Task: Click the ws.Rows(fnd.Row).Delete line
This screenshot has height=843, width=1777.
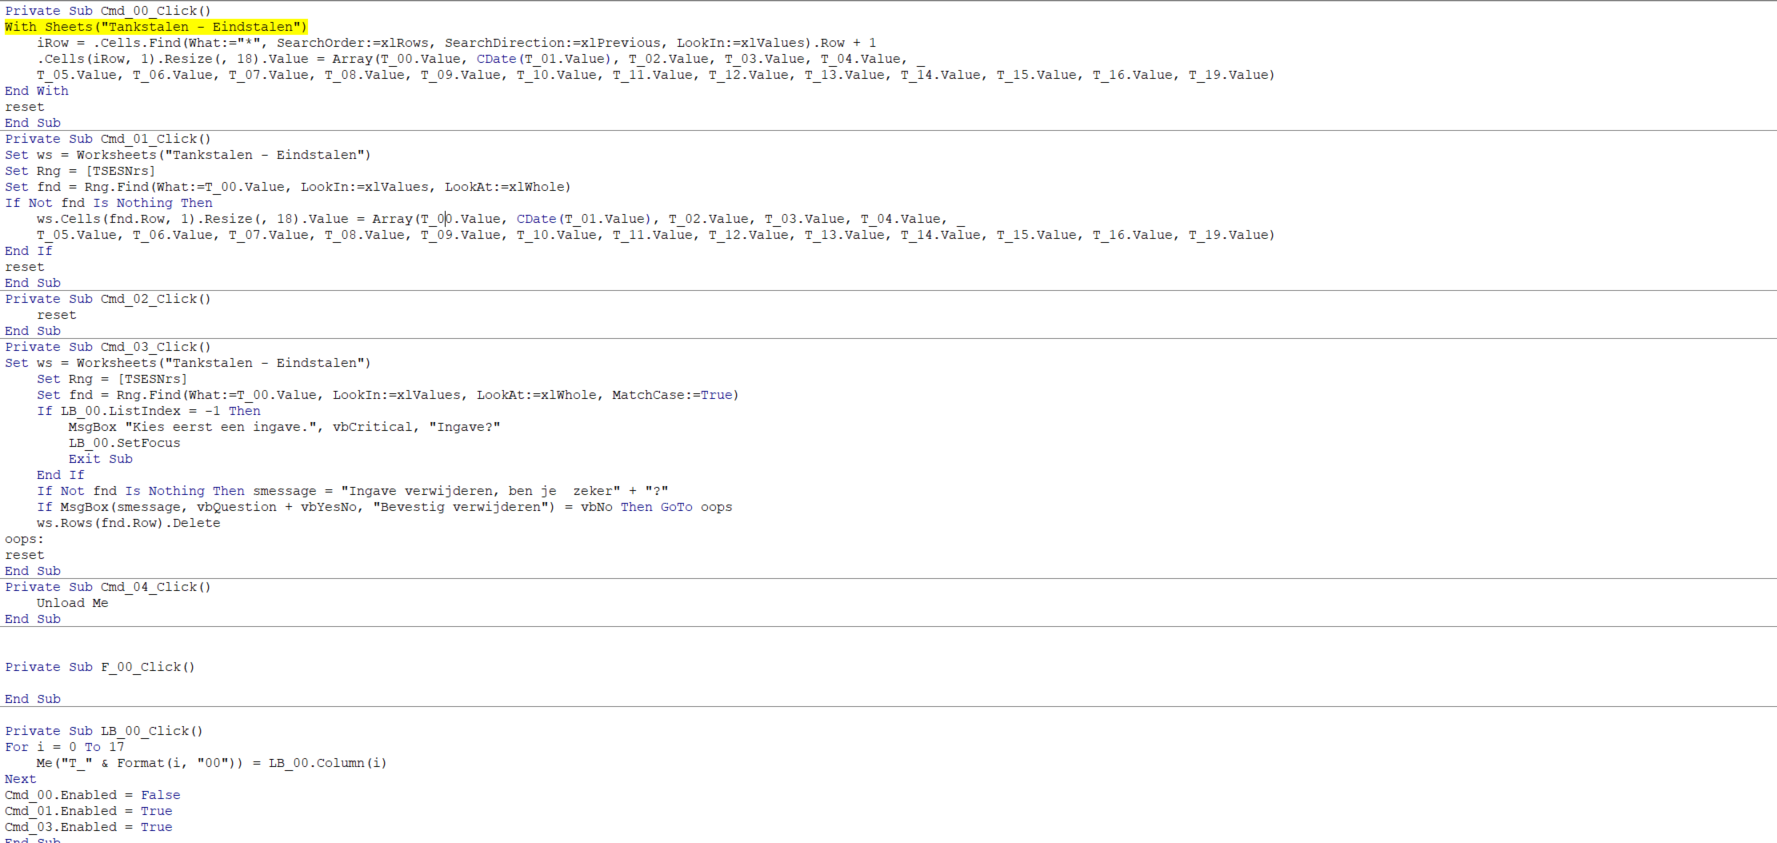Action: (129, 523)
